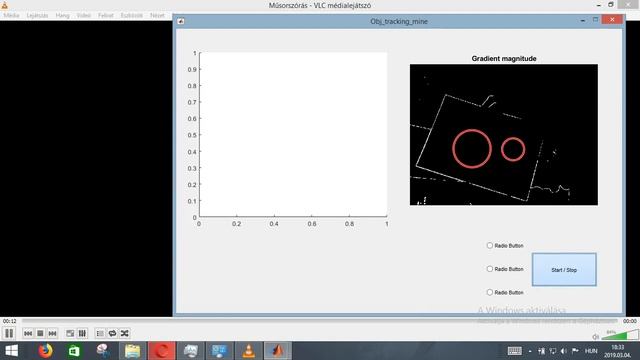This screenshot has height=360, width=640.
Task: Open the blue monitor-icon taskbar app
Action: coord(220,351)
